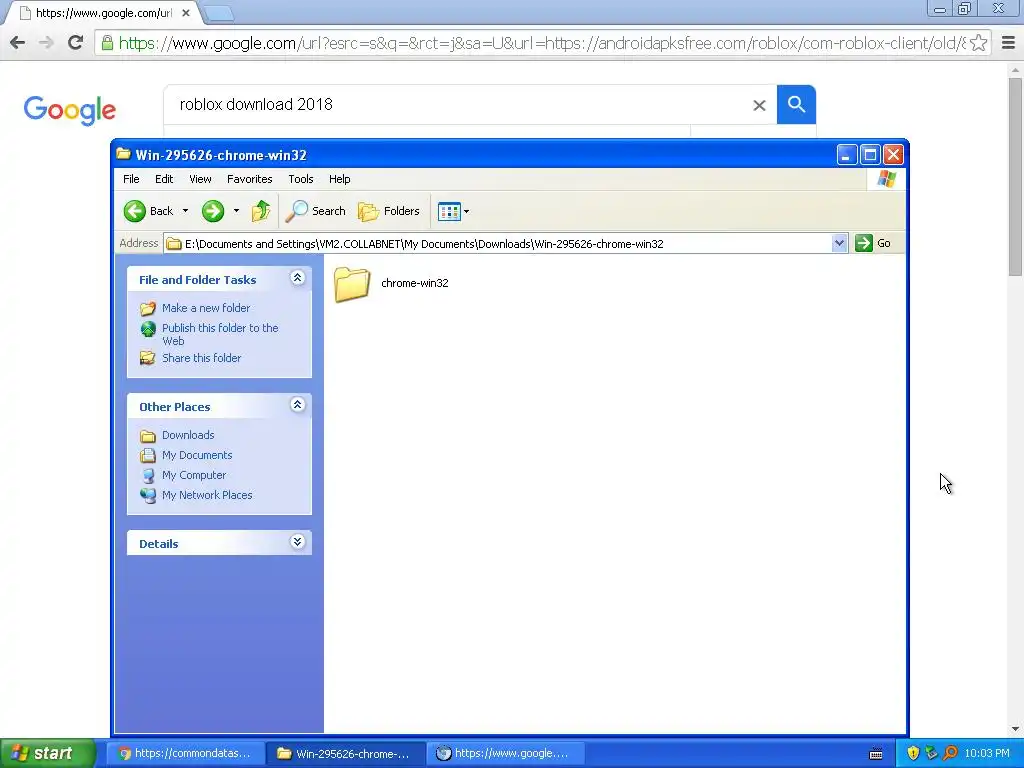Click the Windows flag logo in Explorer
The height and width of the screenshot is (768, 1024).
(x=886, y=179)
